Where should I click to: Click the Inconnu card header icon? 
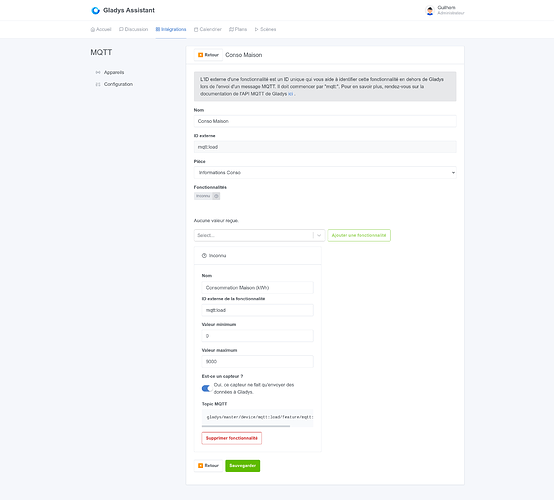point(204,255)
